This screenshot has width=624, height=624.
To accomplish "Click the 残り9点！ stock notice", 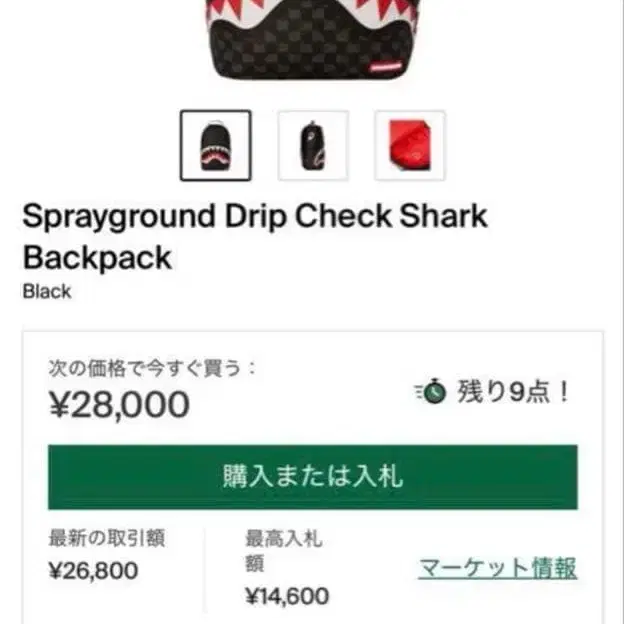I will (x=513, y=392).
